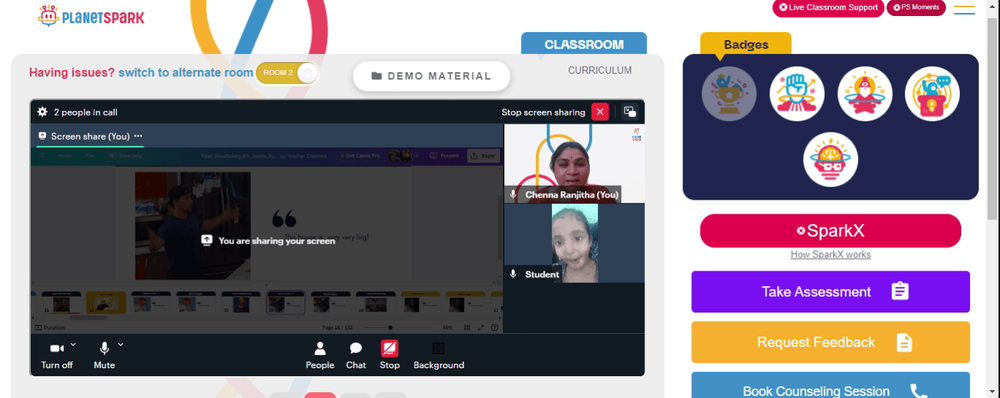The height and width of the screenshot is (398, 1000).
Task: Open the Chat panel
Action: click(356, 355)
